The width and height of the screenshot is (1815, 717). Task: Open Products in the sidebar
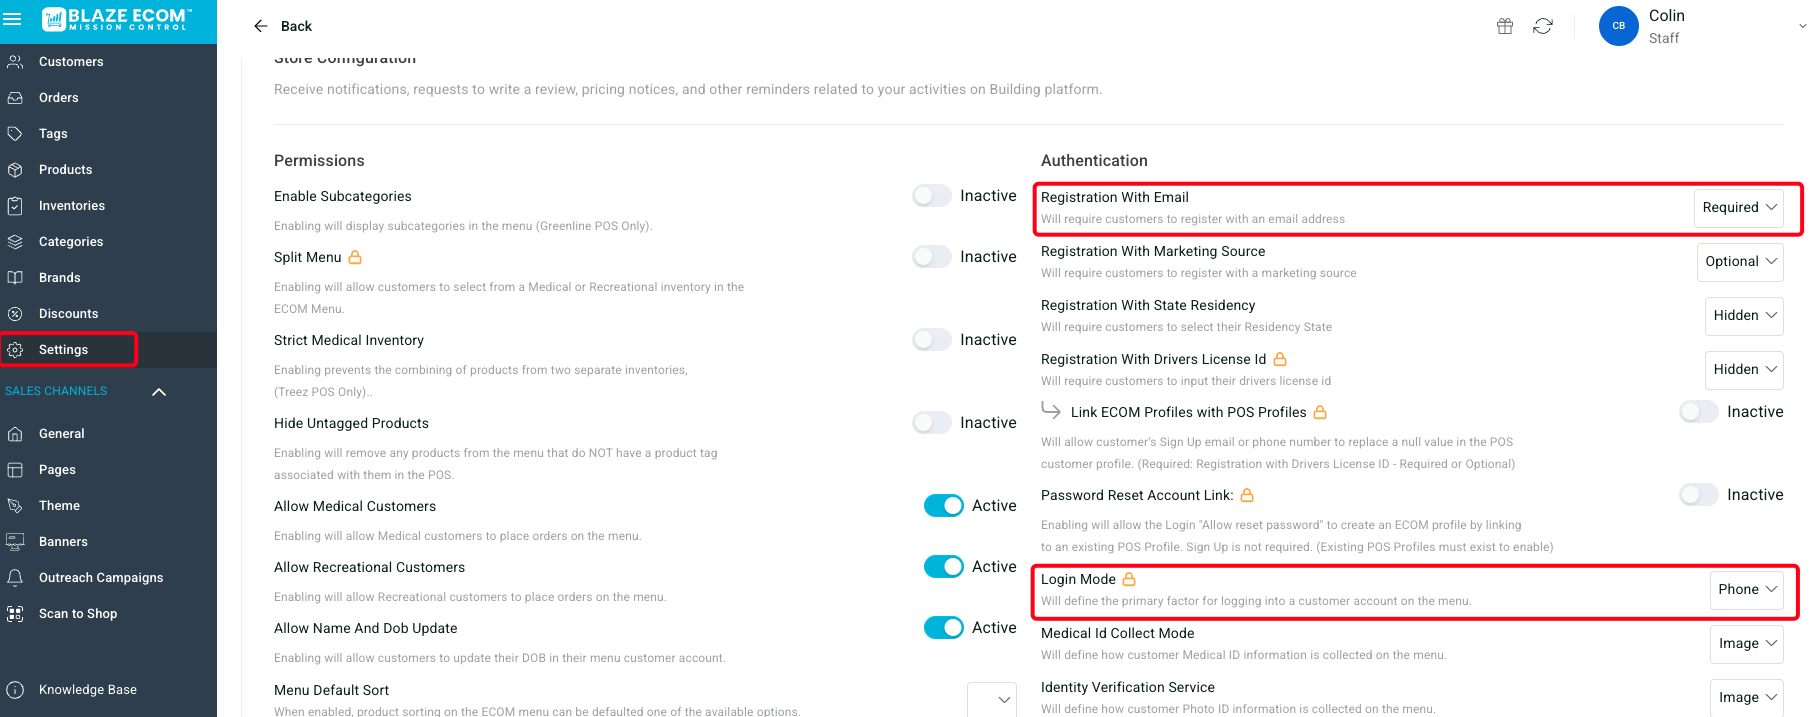point(65,169)
